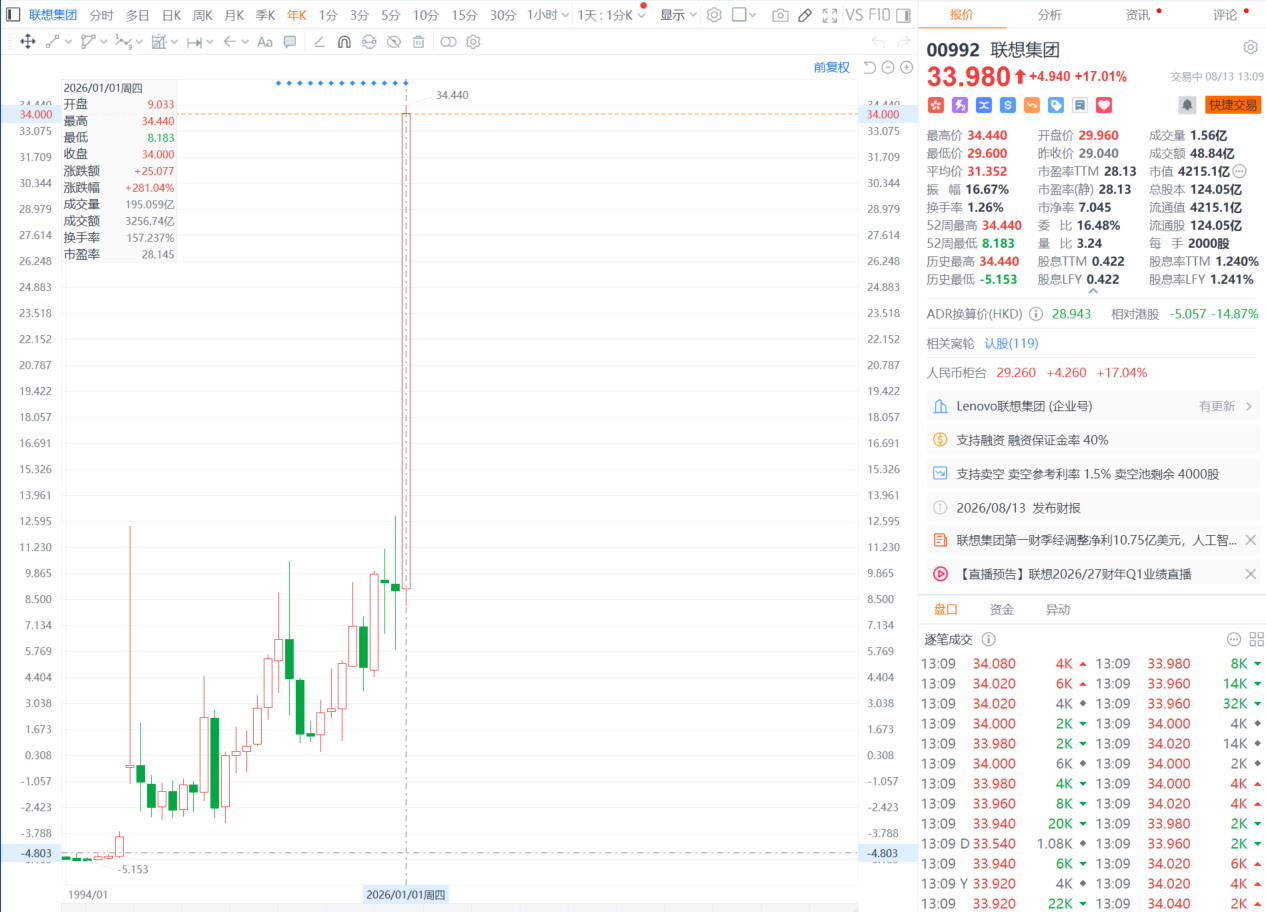Open the 逐笔成交 info icon
Screen dimensions: 1266x912
989,639
